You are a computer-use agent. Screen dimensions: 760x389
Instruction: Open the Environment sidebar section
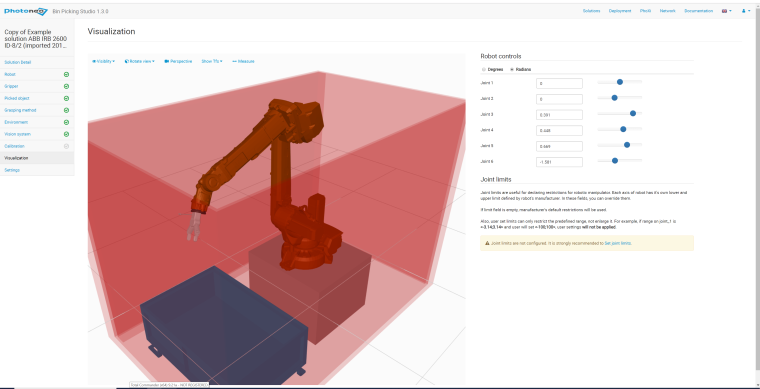pos(37,123)
